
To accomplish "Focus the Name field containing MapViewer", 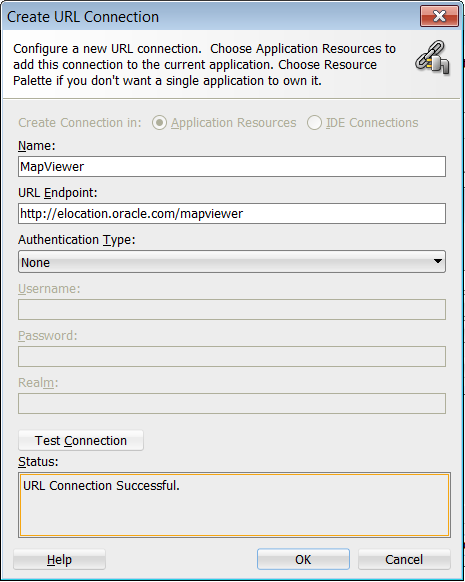I will (232, 167).
